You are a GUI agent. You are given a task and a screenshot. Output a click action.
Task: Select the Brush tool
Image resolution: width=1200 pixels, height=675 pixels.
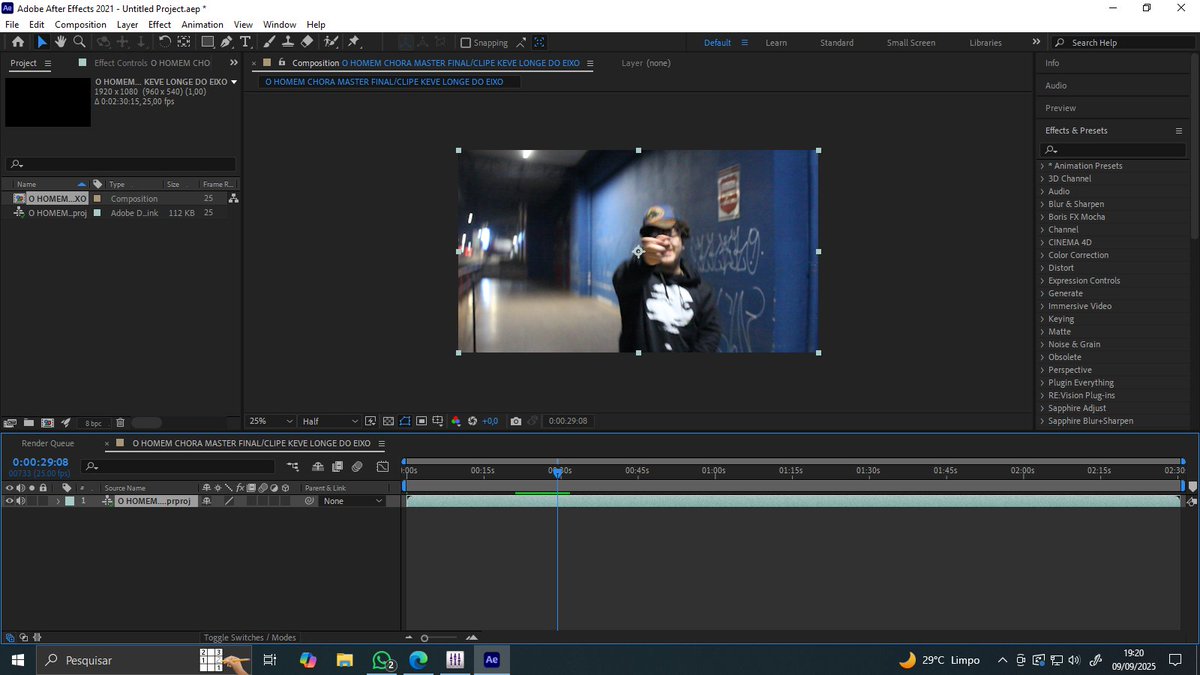tap(269, 42)
